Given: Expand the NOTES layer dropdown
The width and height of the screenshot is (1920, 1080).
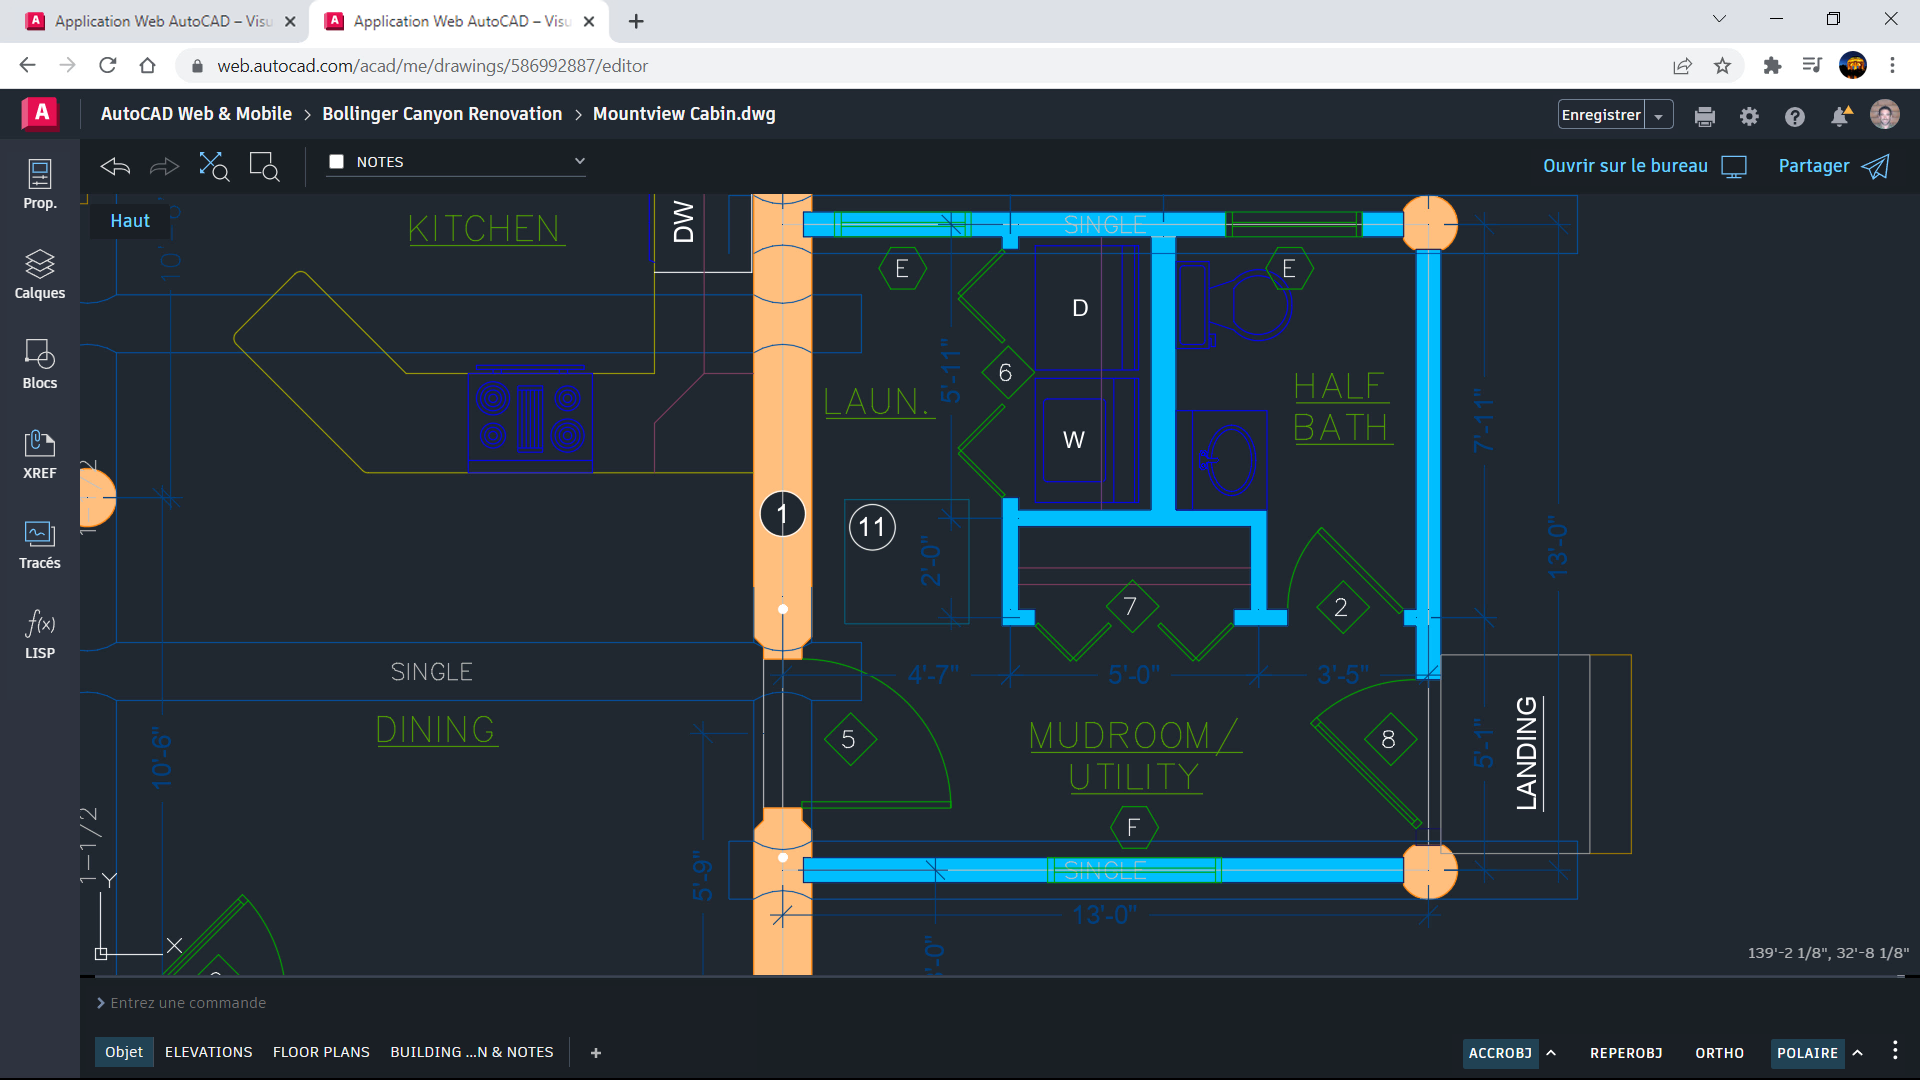Looking at the screenshot, I should [578, 161].
